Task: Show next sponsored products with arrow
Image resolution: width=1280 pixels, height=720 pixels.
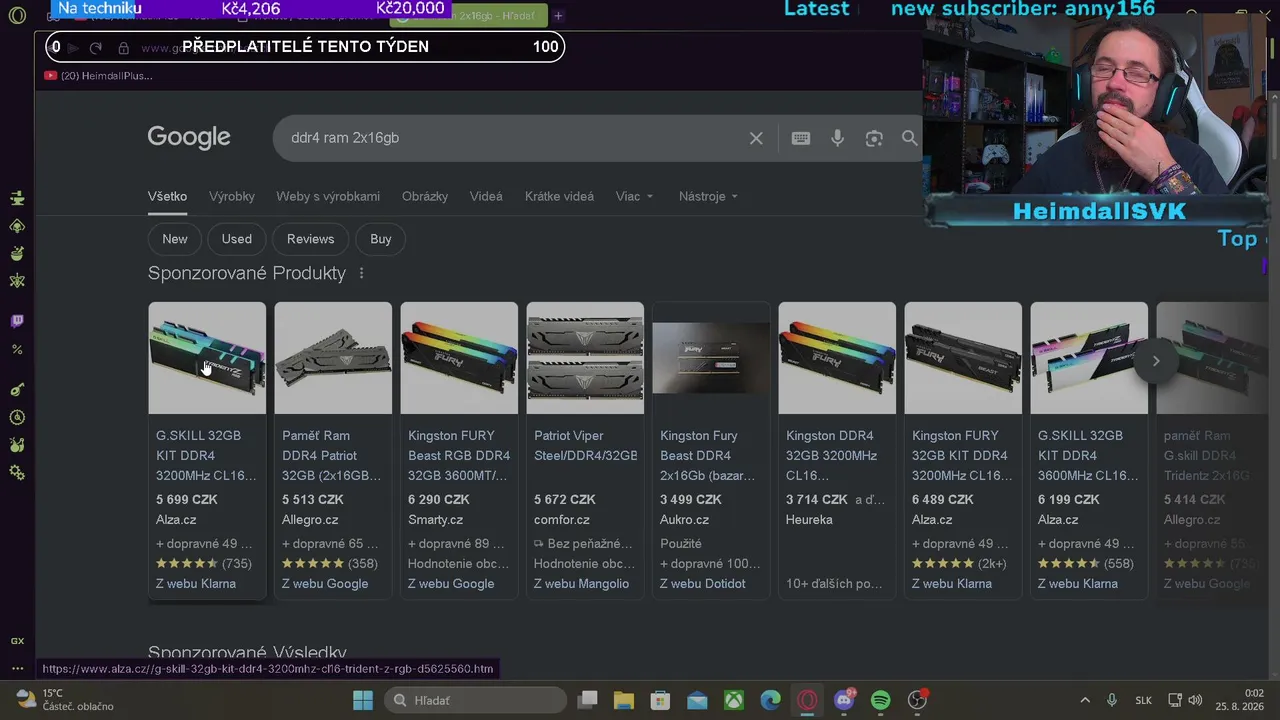Action: click(x=1155, y=361)
